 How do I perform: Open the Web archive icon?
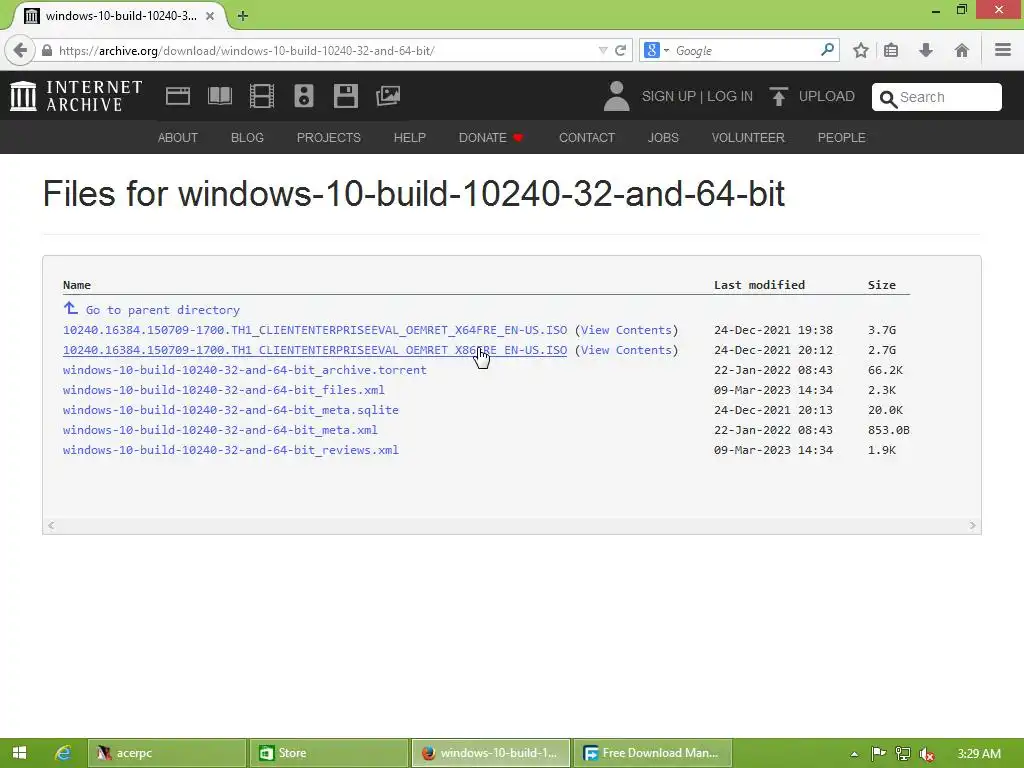(x=178, y=96)
